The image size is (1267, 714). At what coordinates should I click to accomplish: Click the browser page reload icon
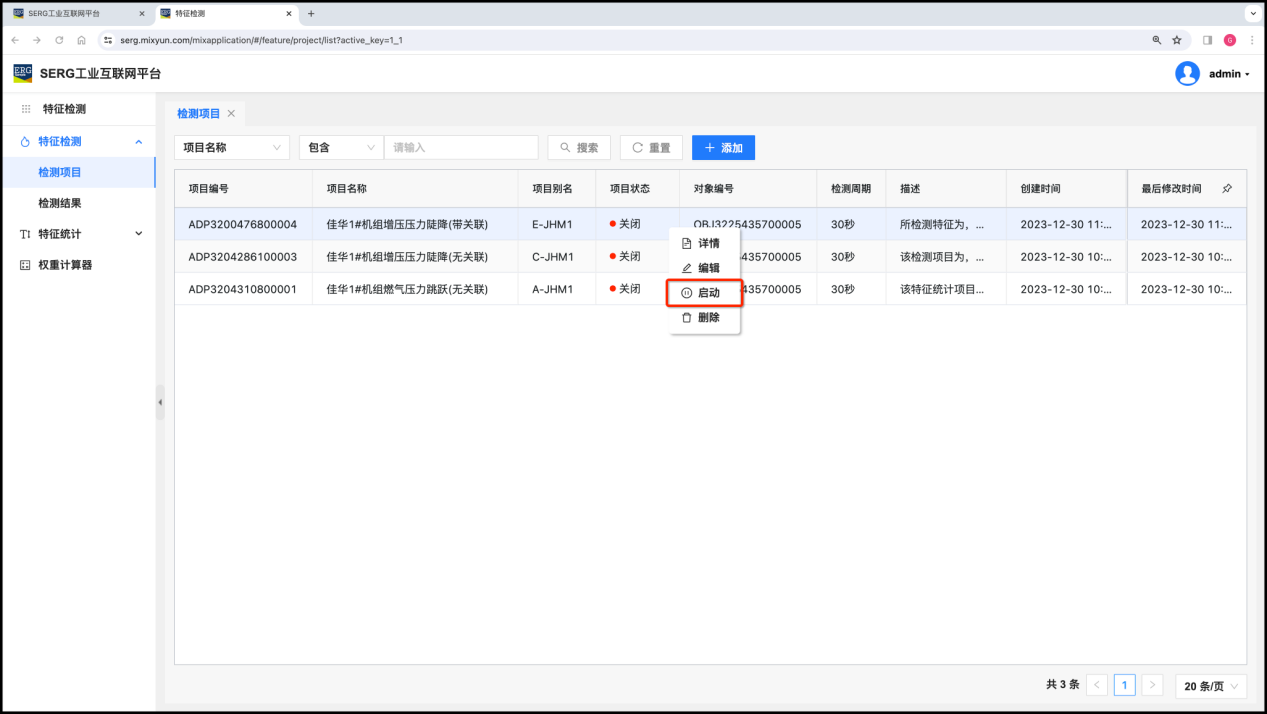pos(59,40)
